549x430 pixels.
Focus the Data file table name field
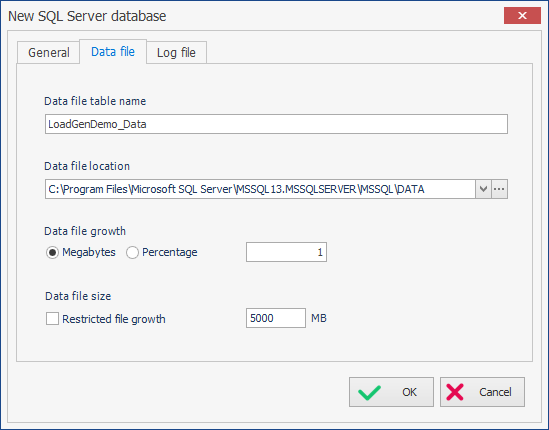pyautogui.click(x=276, y=124)
